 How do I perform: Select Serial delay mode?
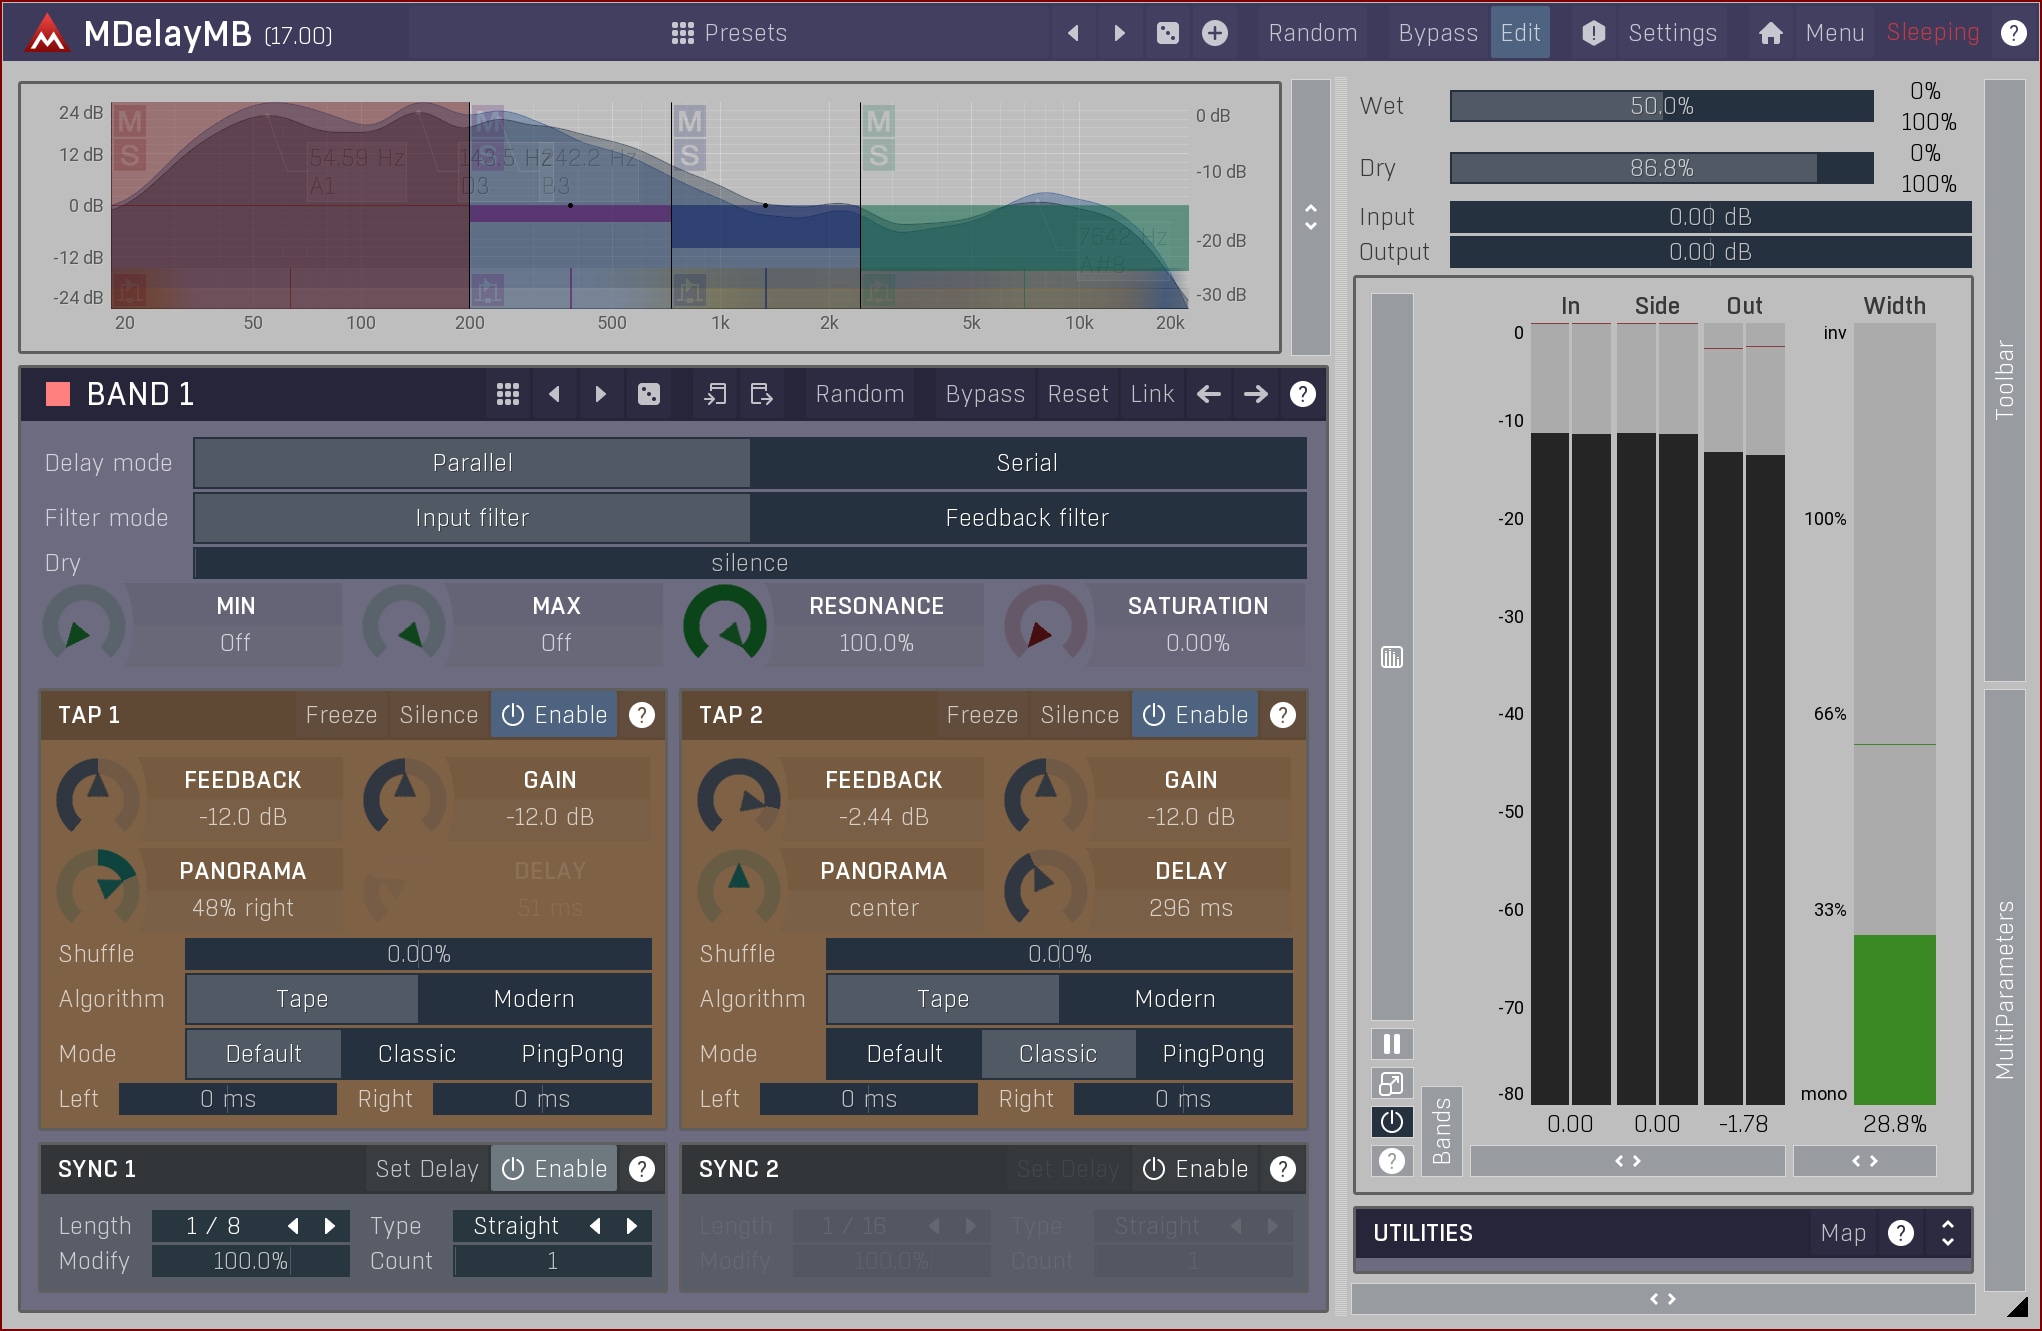click(1027, 463)
